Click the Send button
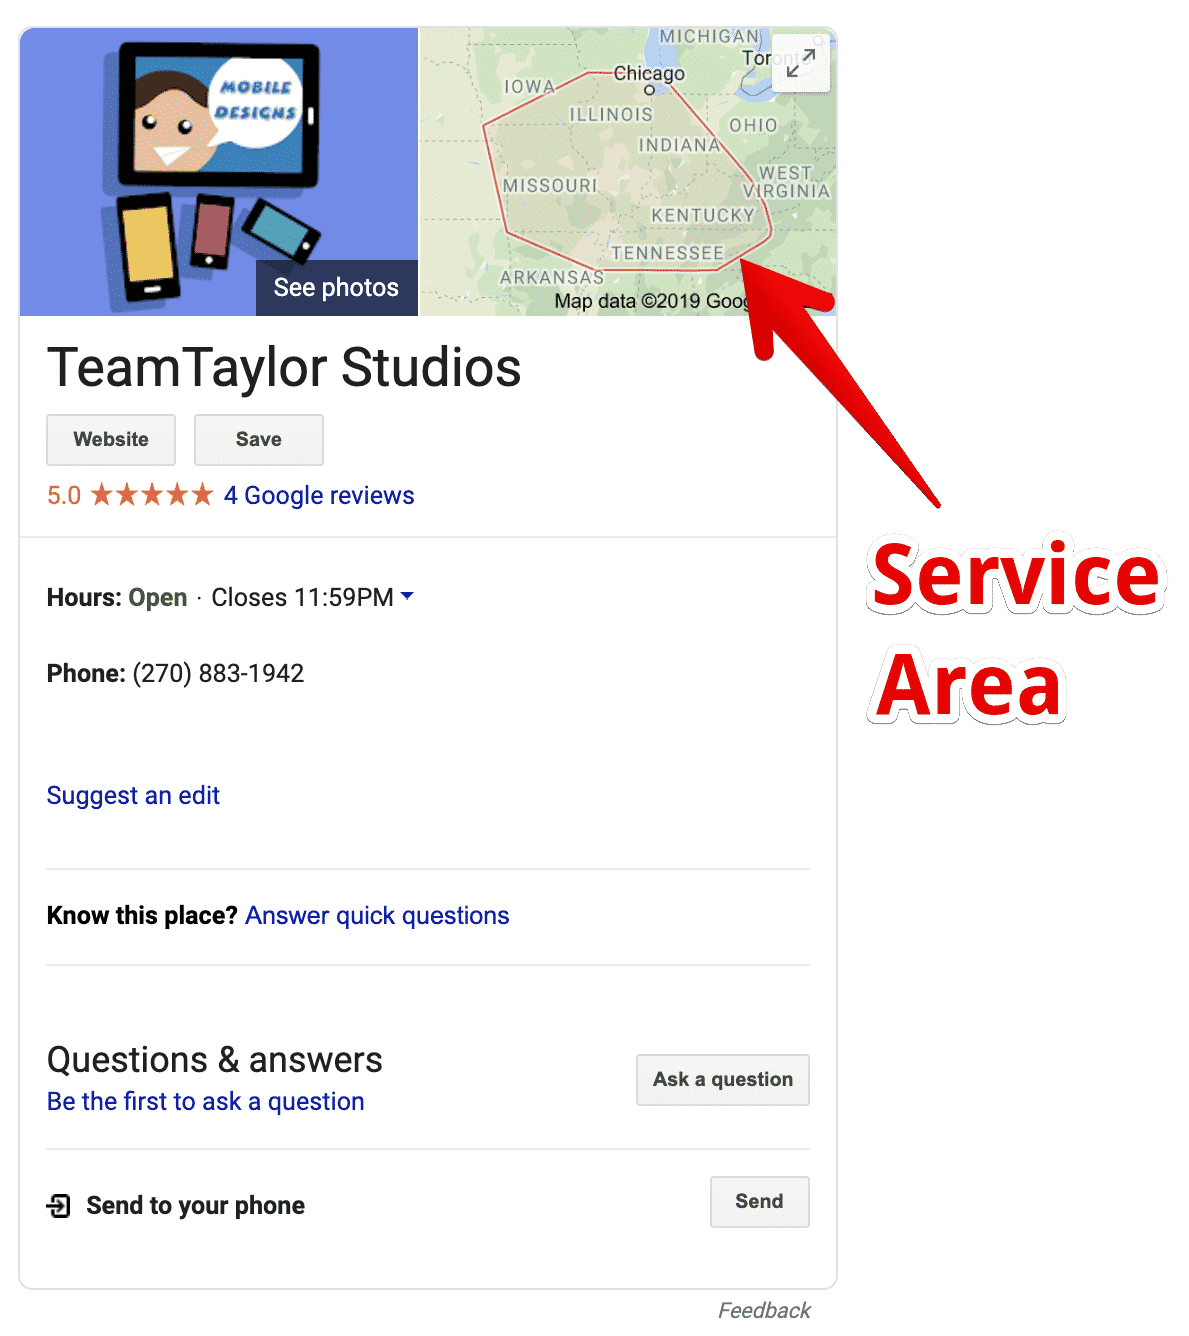 pyautogui.click(x=760, y=1202)
